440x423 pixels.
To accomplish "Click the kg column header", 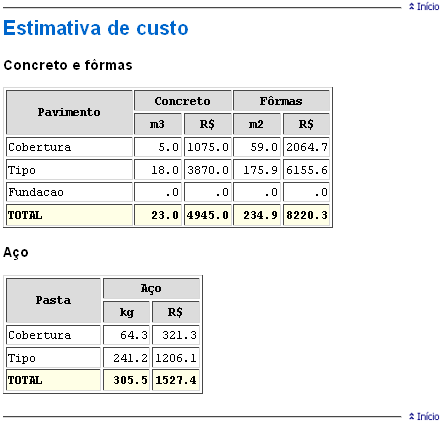I will (126, 312).
